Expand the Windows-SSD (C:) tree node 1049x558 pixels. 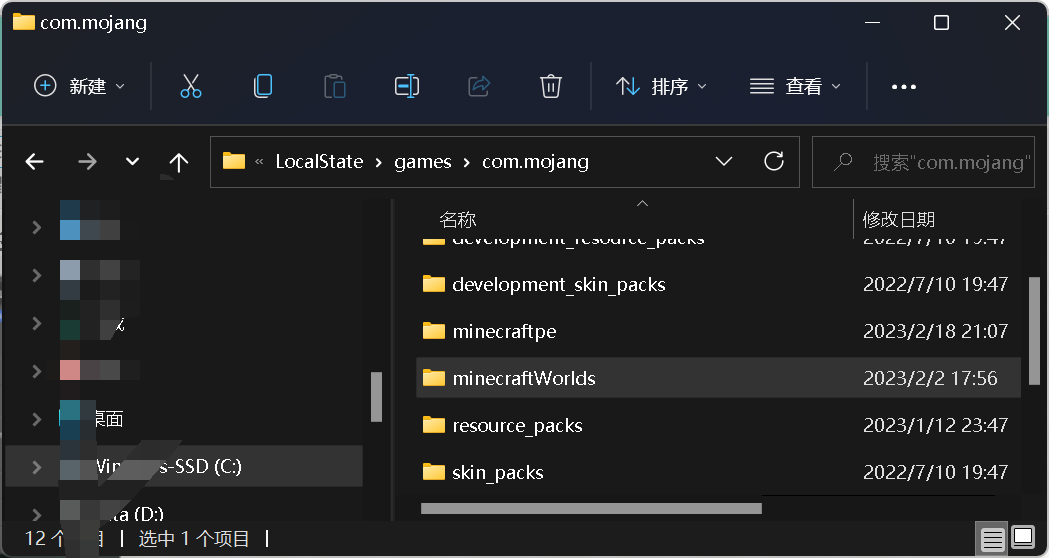(37, 466)
